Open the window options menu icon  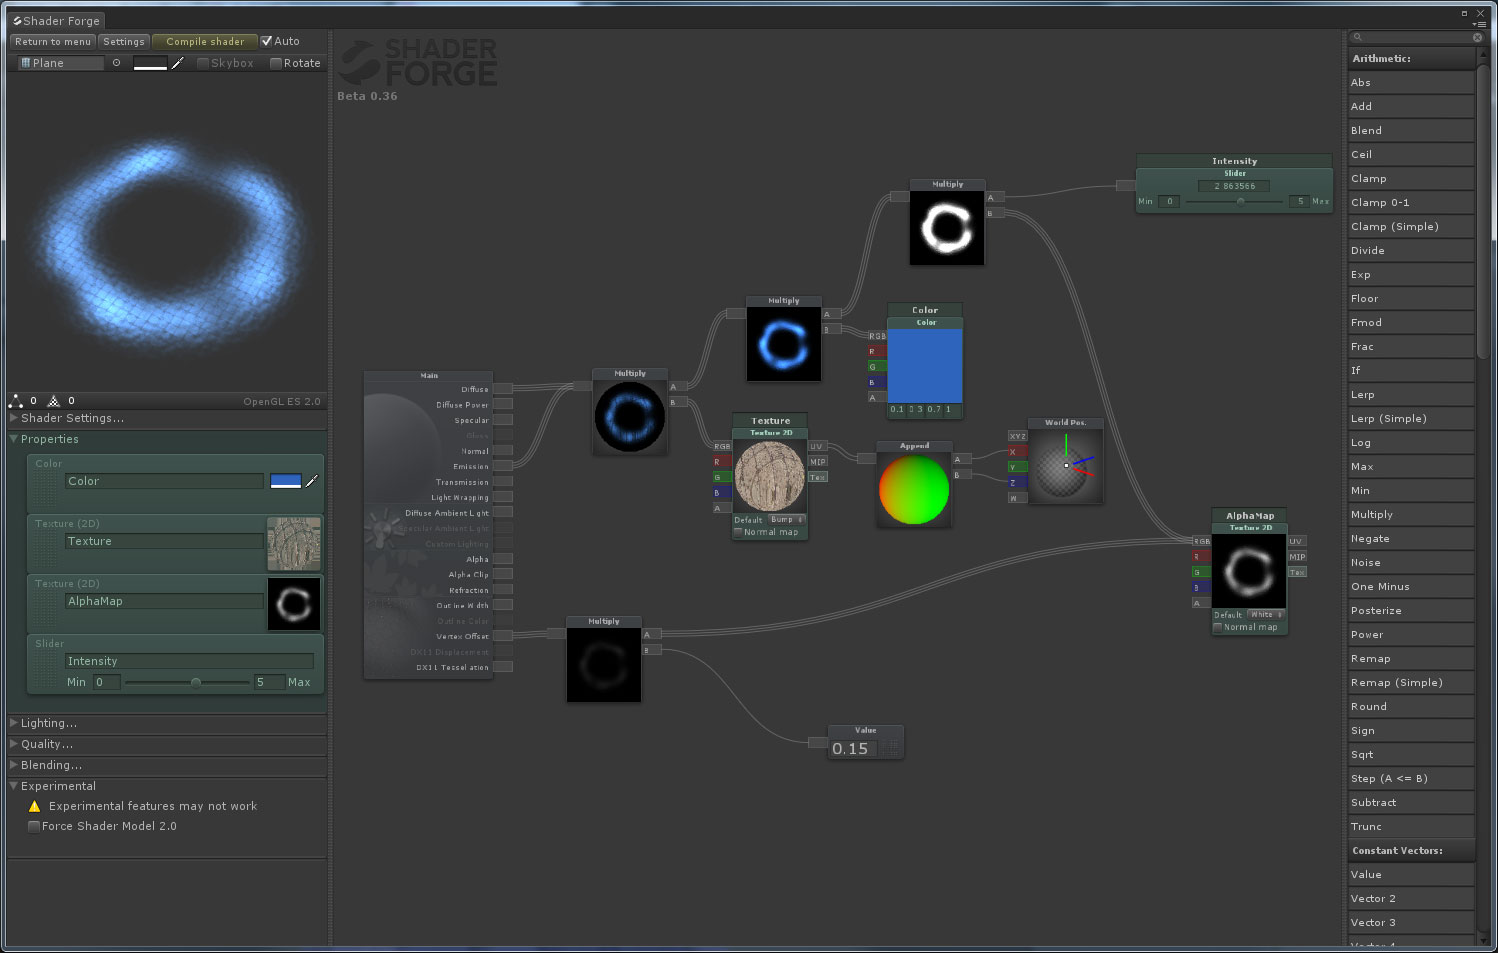click(x=1481, y=24)
